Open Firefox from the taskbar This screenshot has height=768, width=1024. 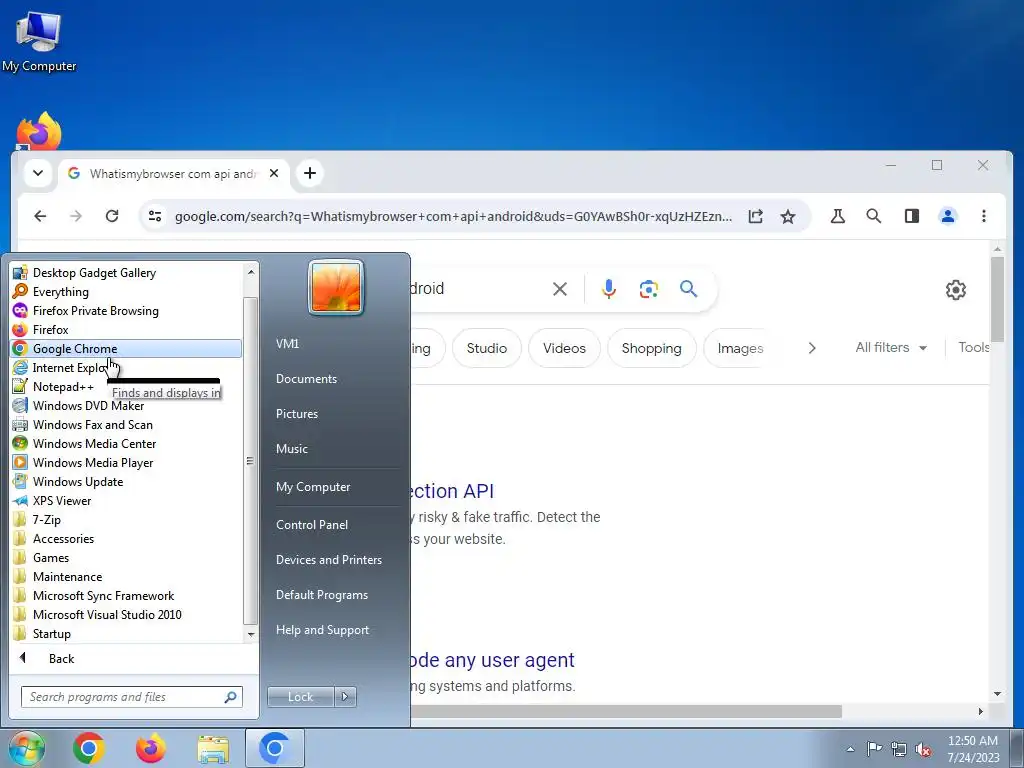[x=151, y=748]
